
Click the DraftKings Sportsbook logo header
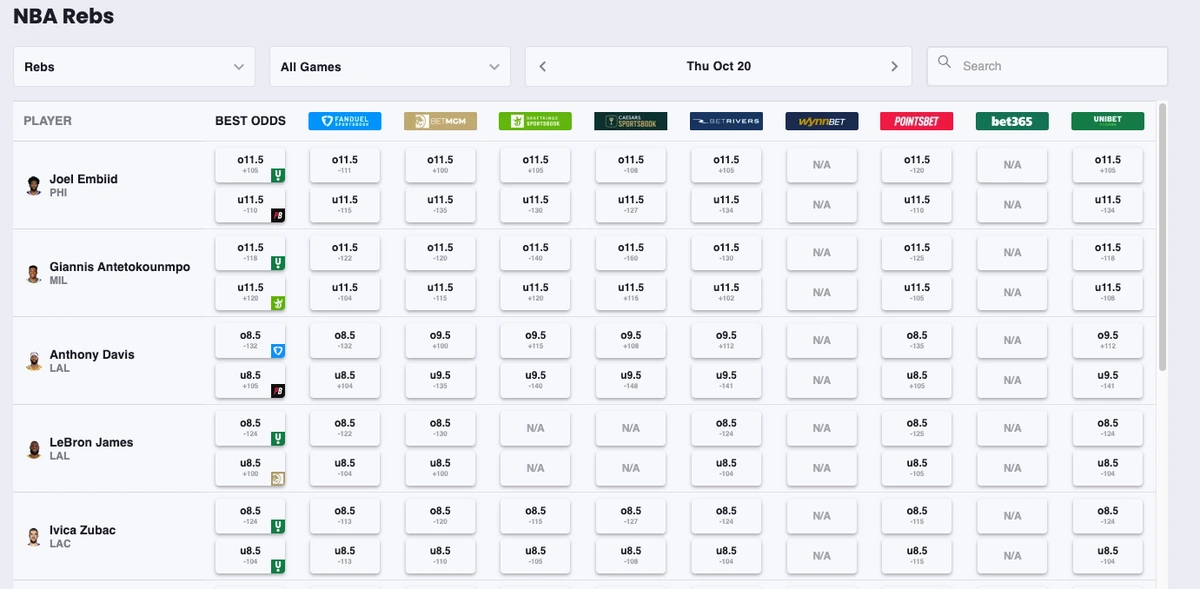point(535,121)
